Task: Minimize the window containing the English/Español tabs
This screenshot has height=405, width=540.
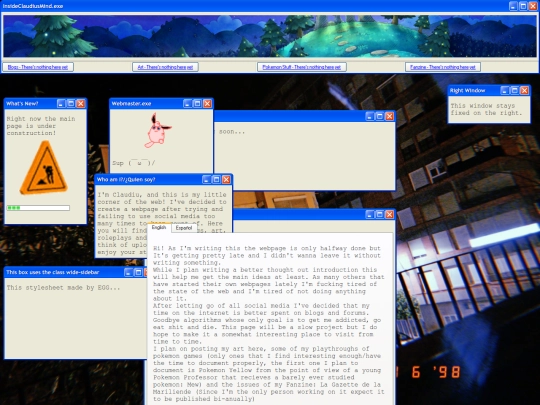Action: pyautogui.click(x=370, y=215)
